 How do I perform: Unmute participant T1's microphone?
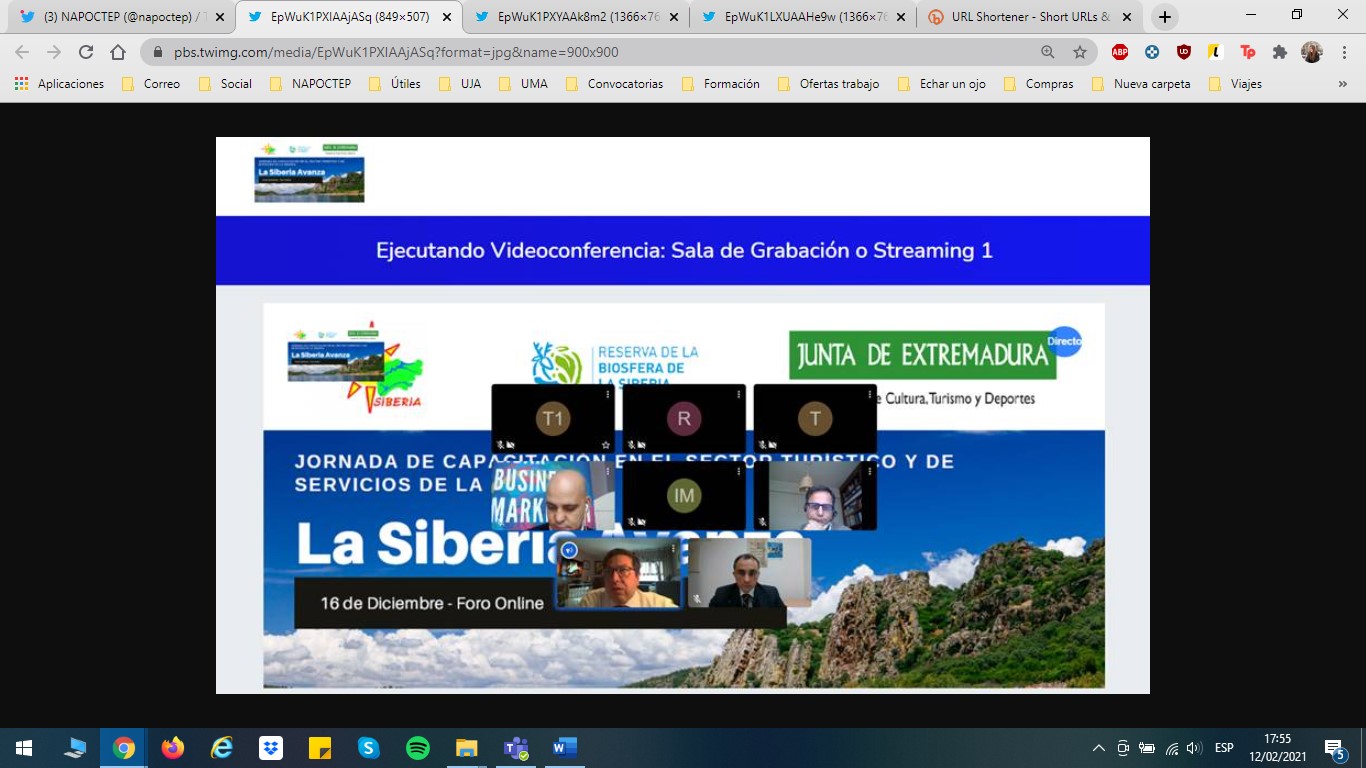click(x=499, y=445)
